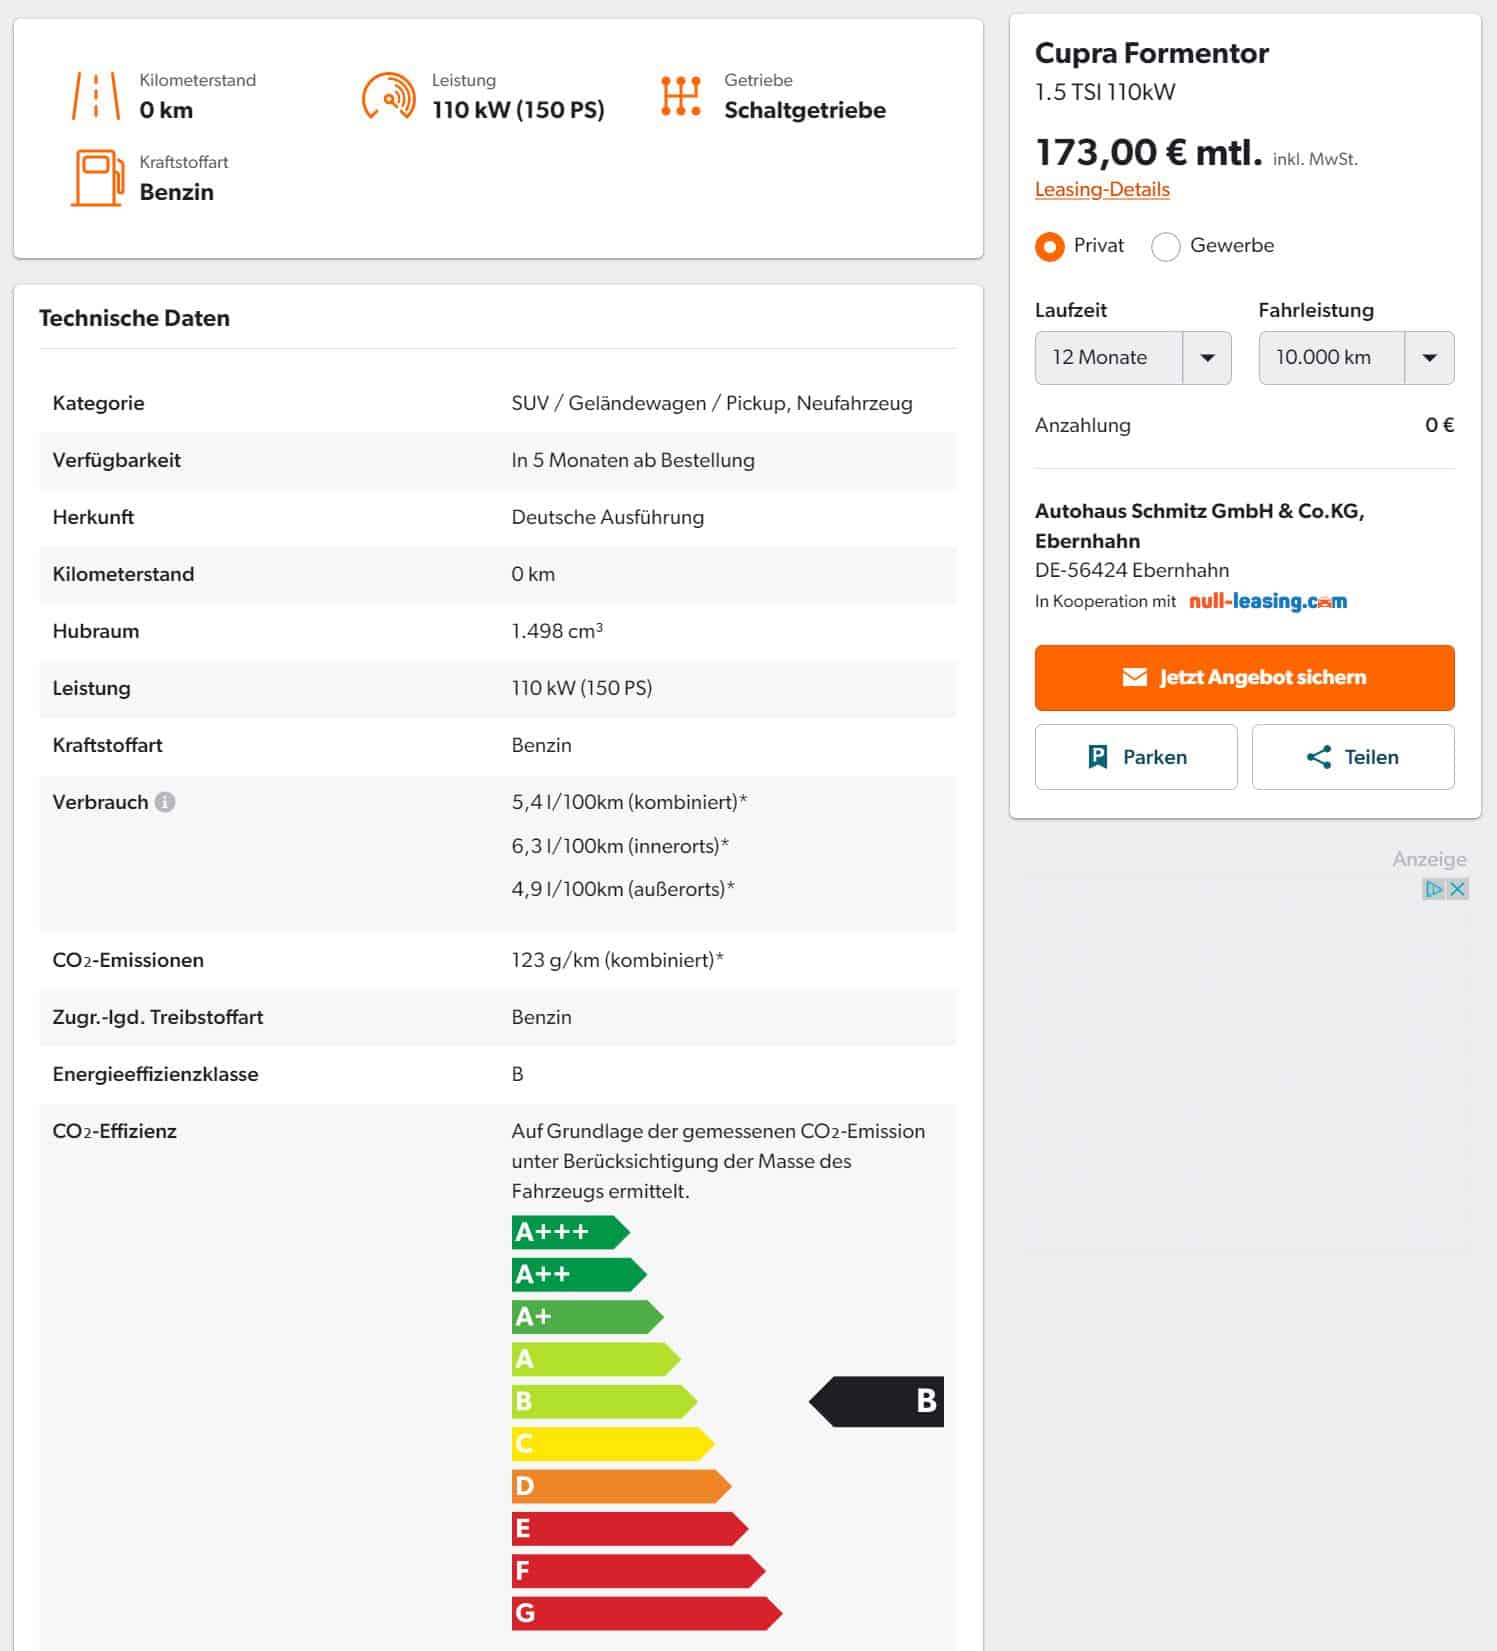Click the 1.498 cm³ Hubraum value
Image resolution: width=1497 pixels, height=1651 pixels.
pos(557,631)
